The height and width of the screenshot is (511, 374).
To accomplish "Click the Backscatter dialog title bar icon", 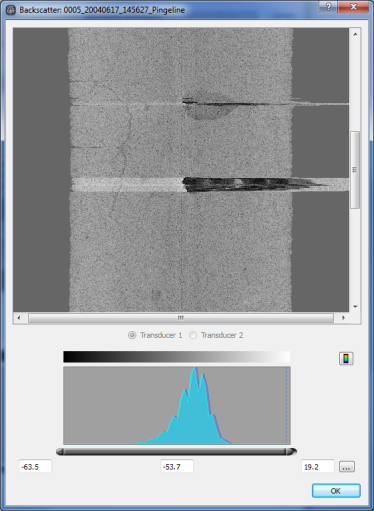I will (11, 10).
